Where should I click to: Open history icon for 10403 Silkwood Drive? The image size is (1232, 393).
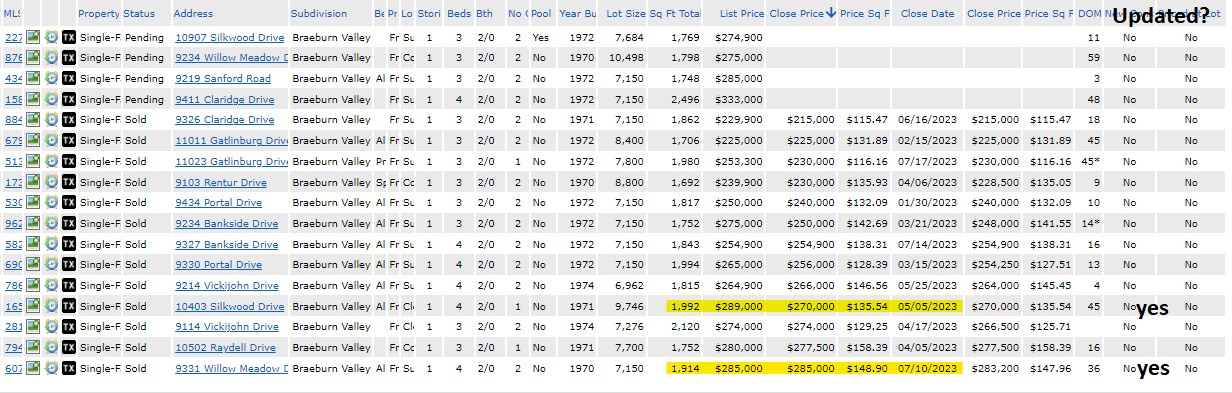point(51,307)
